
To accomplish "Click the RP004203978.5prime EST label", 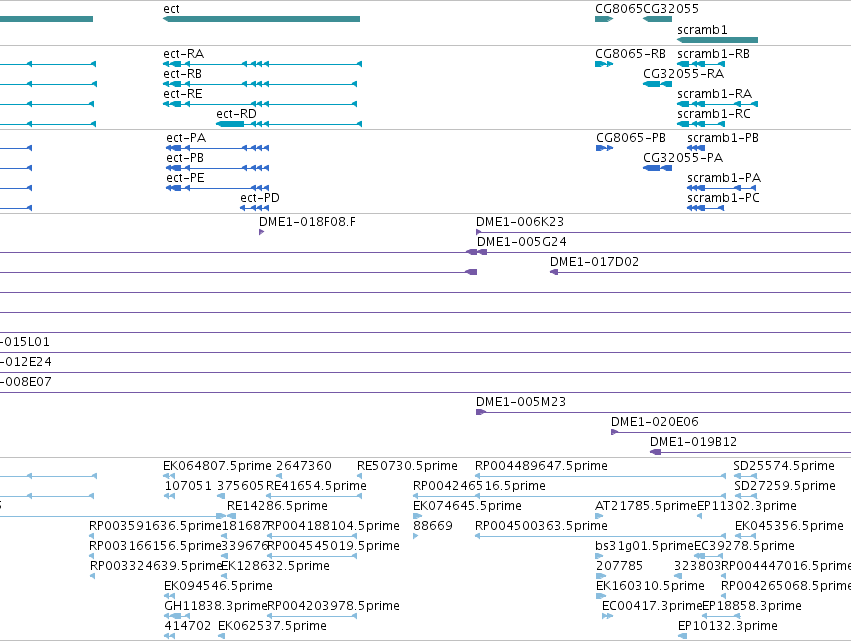I will pyautogui.click(x=333, y=607).
